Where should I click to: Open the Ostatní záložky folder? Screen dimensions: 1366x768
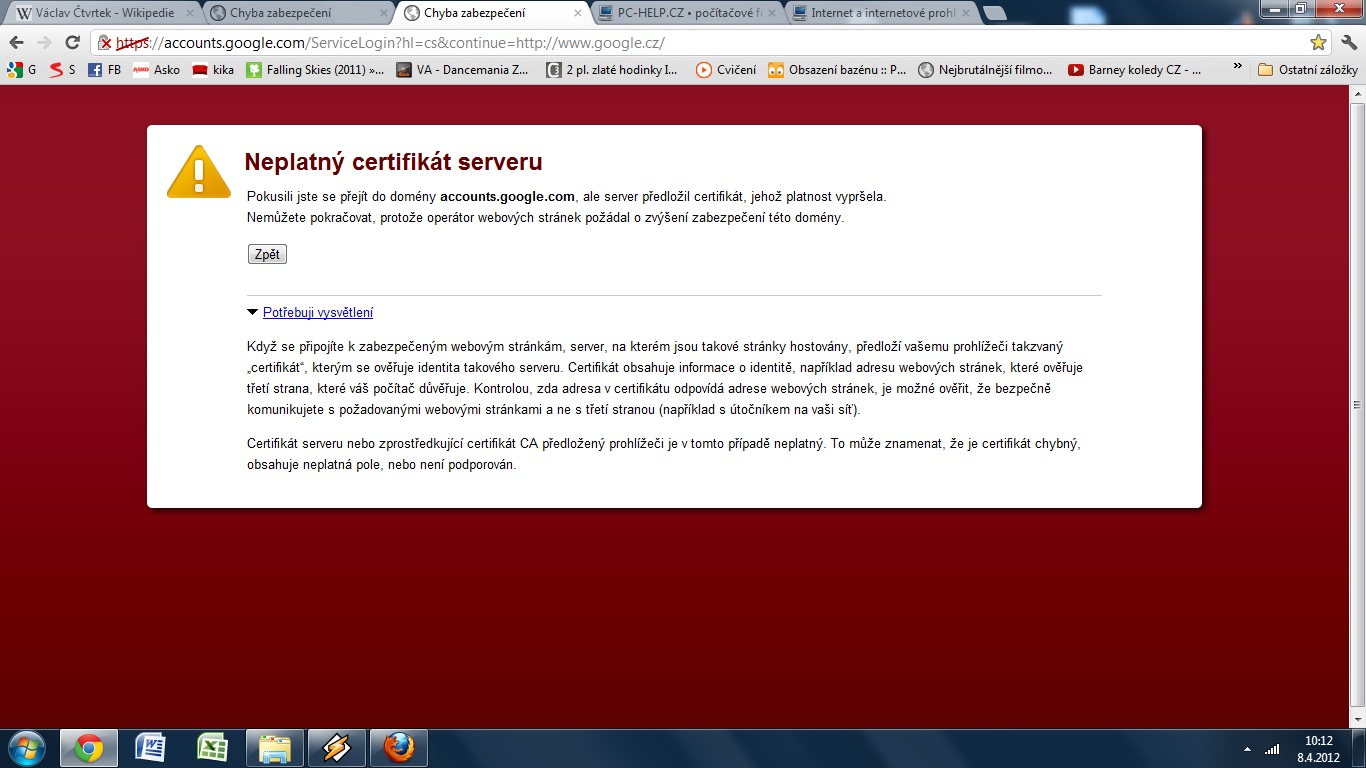tap(1308, 70)
